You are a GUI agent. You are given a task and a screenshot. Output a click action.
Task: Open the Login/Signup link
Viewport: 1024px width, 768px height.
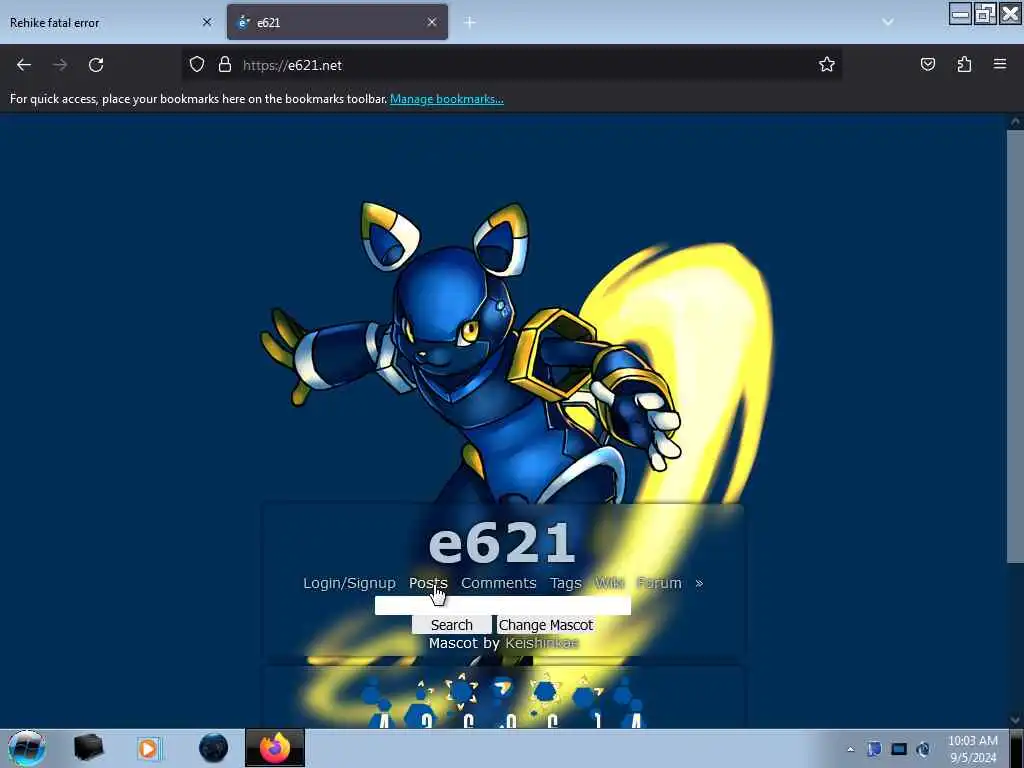coord(349,583)
